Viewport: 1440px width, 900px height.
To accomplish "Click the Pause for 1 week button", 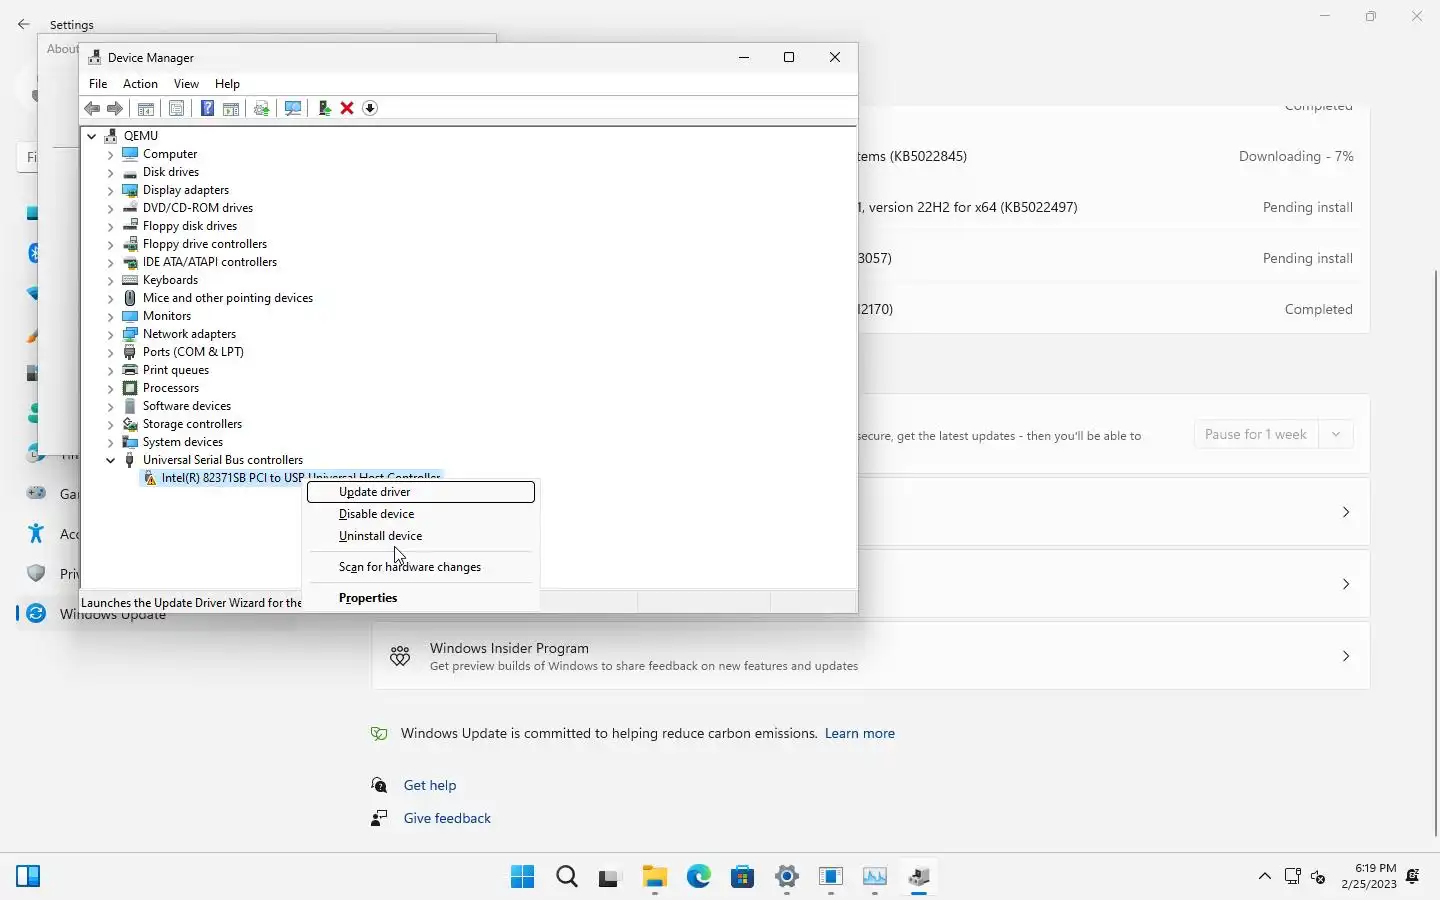I will tap(1256, 434).
